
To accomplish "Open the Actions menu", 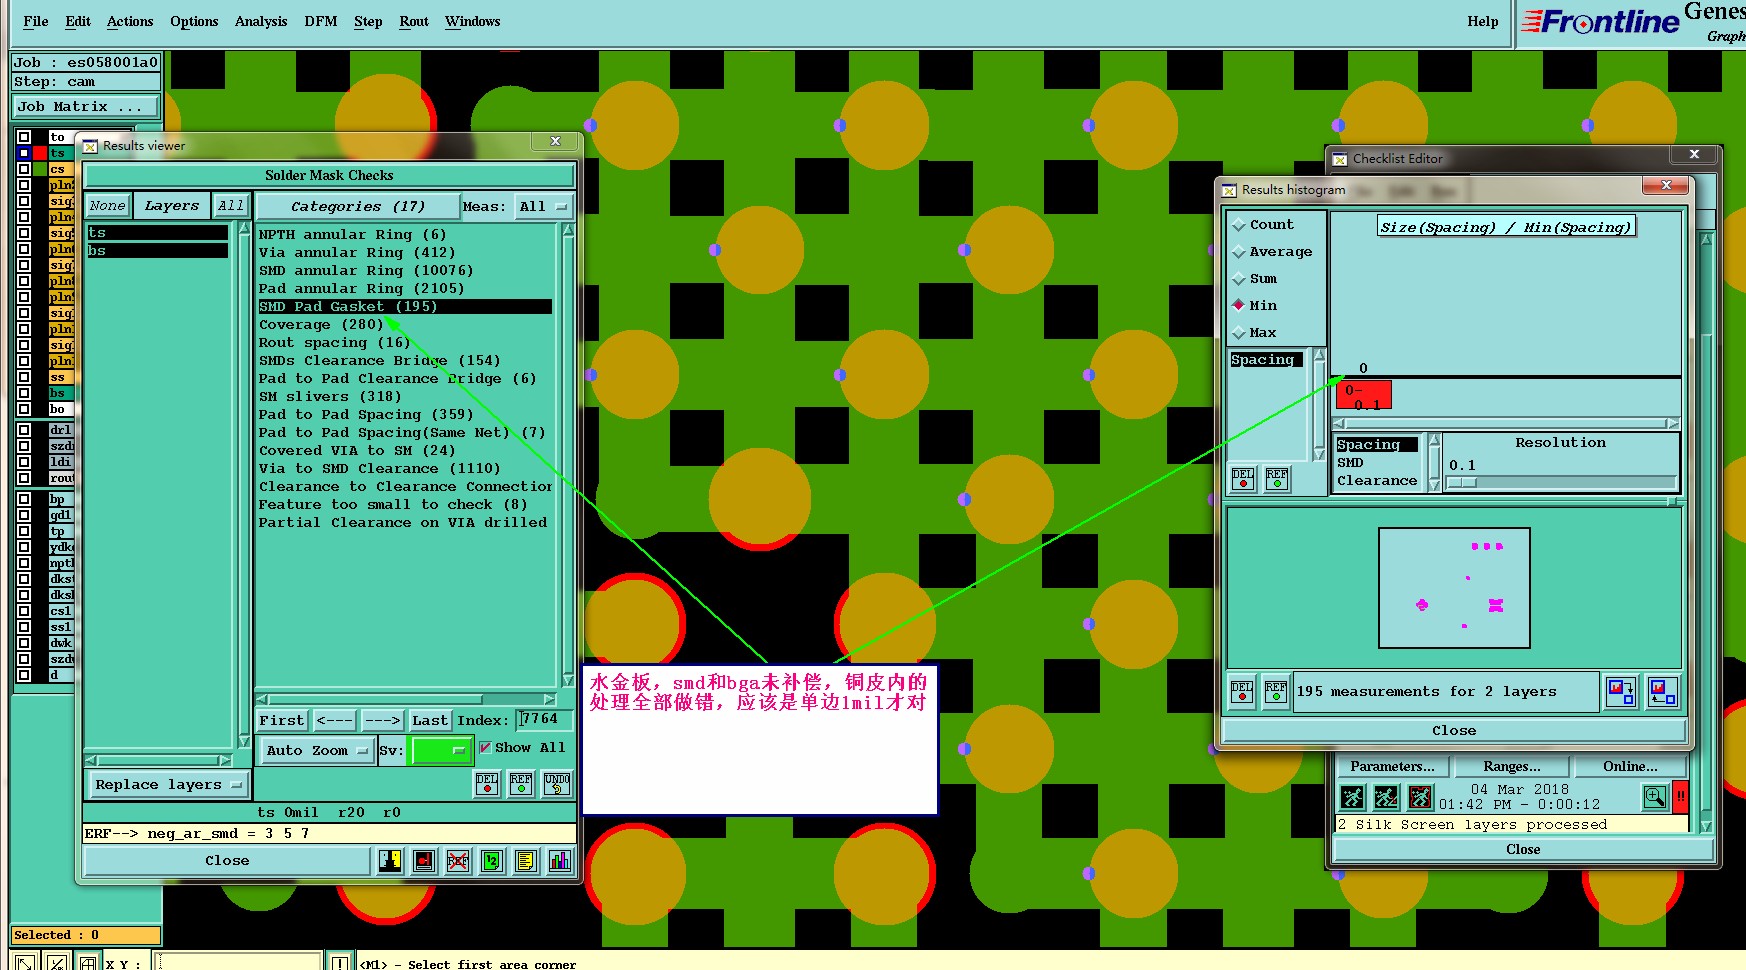I will 130,21.
